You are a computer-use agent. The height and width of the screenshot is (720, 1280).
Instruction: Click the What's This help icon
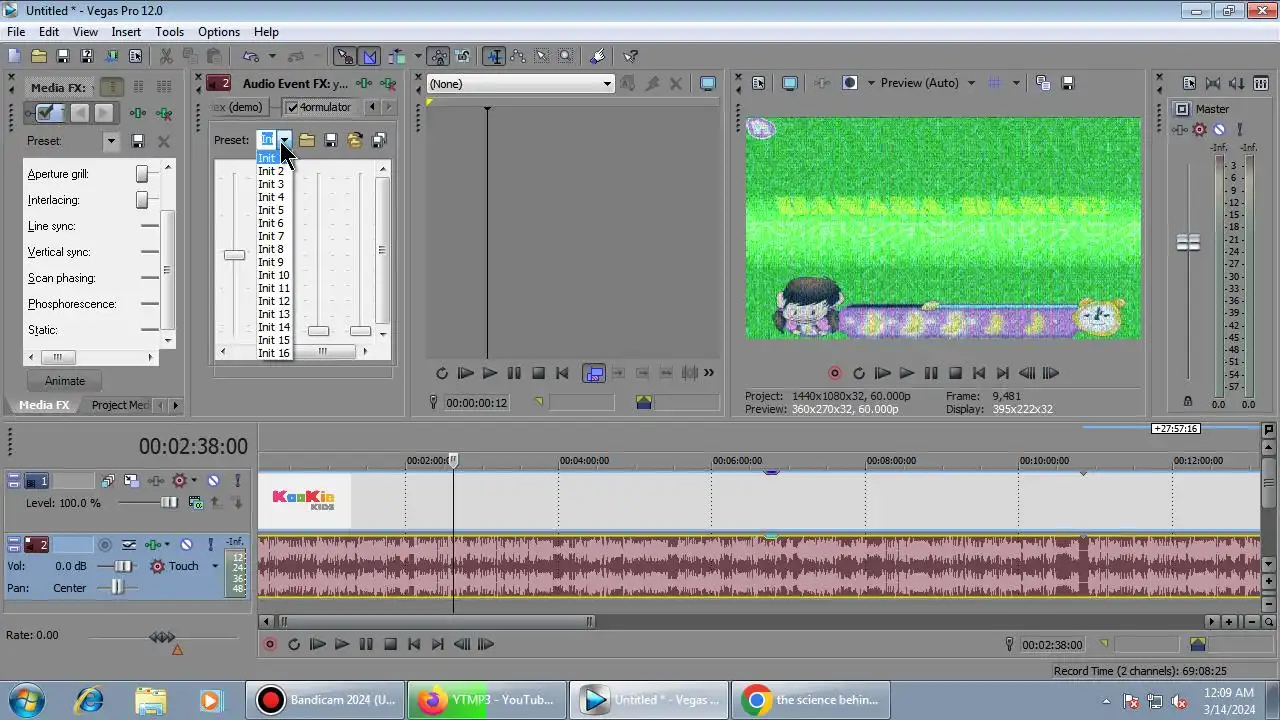630,56
